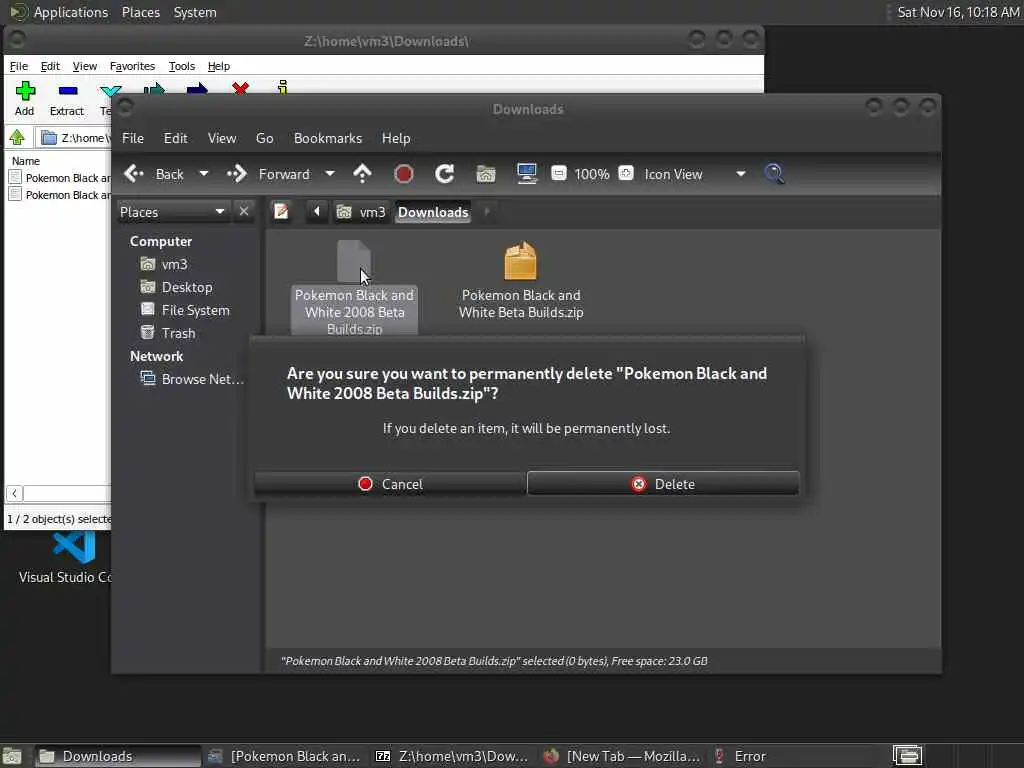
Task: Click the Info icon in 7-Zip toolbar
Action: 283,88
